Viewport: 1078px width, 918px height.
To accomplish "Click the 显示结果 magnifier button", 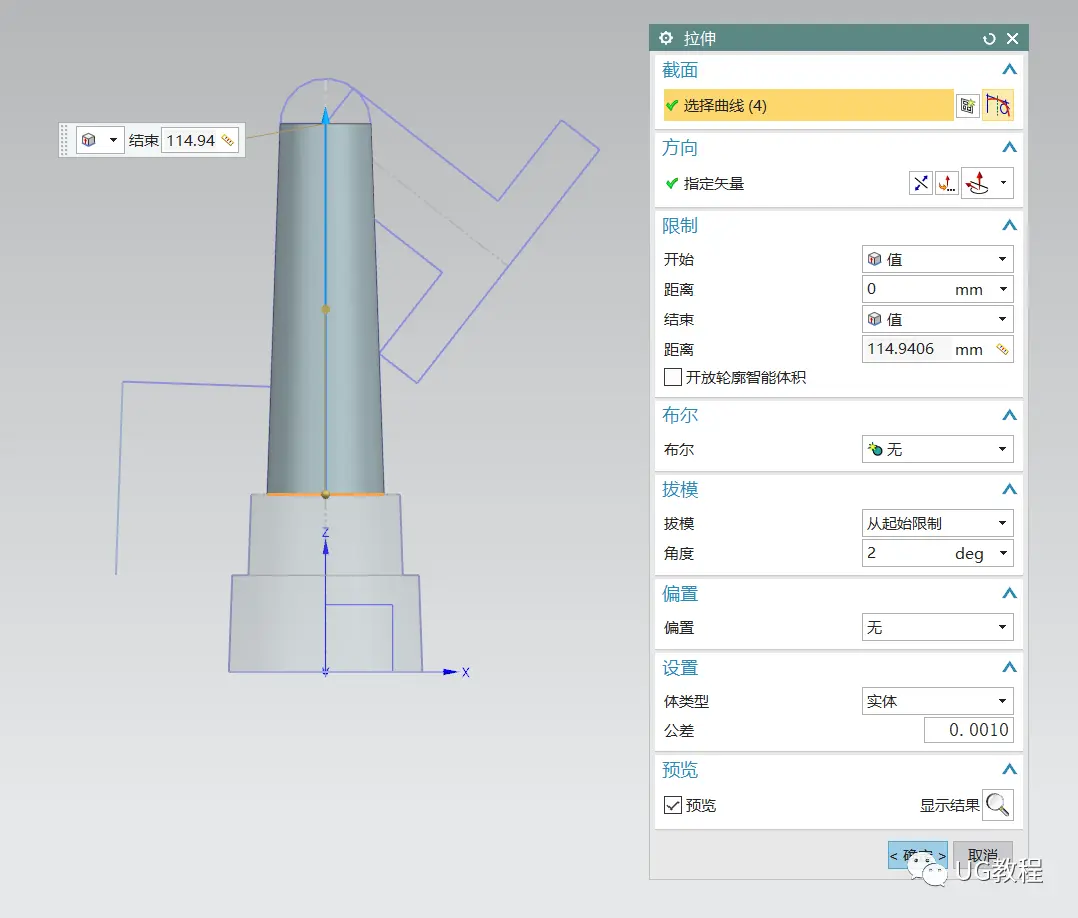I will coord(998,805).
